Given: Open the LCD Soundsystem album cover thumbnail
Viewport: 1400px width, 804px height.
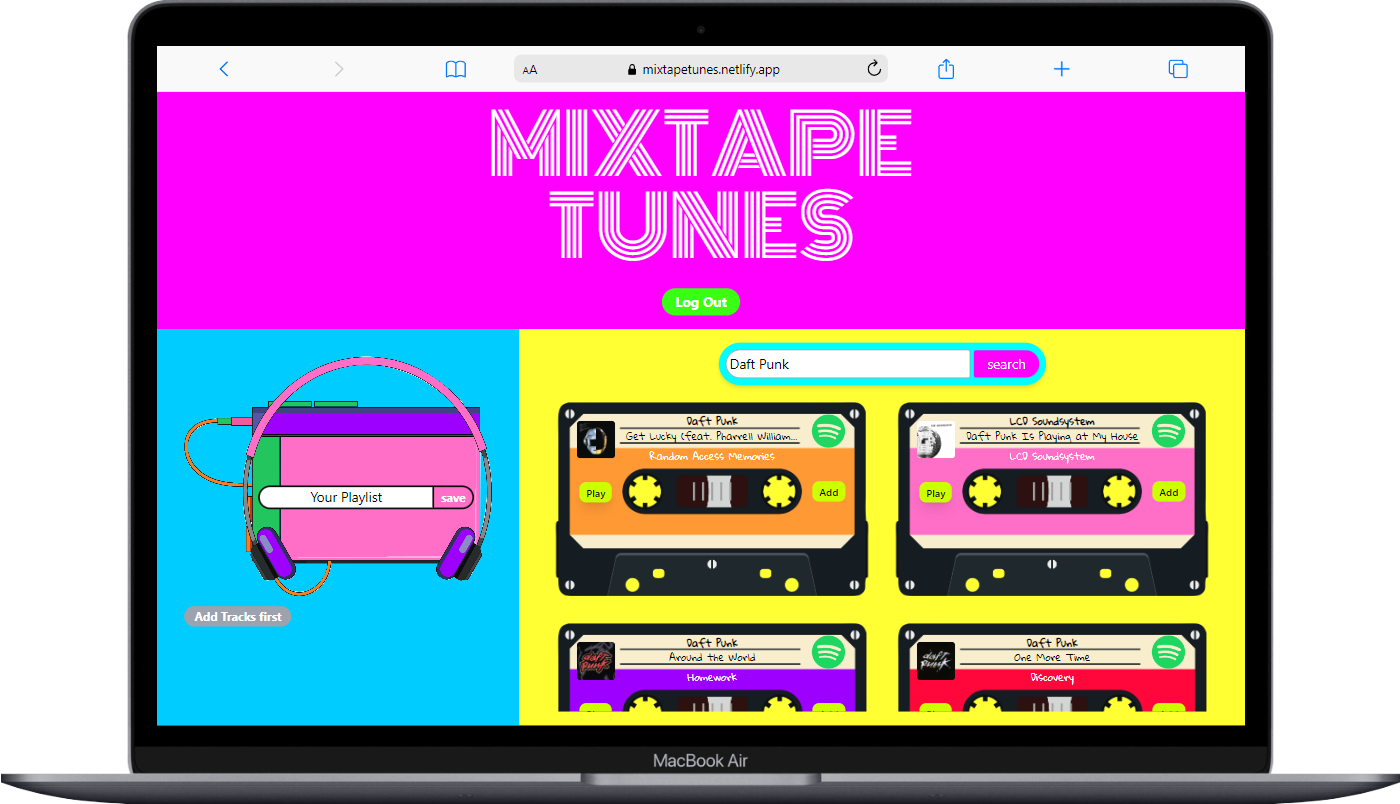Looking at the screenshot, I should point(936,439).
